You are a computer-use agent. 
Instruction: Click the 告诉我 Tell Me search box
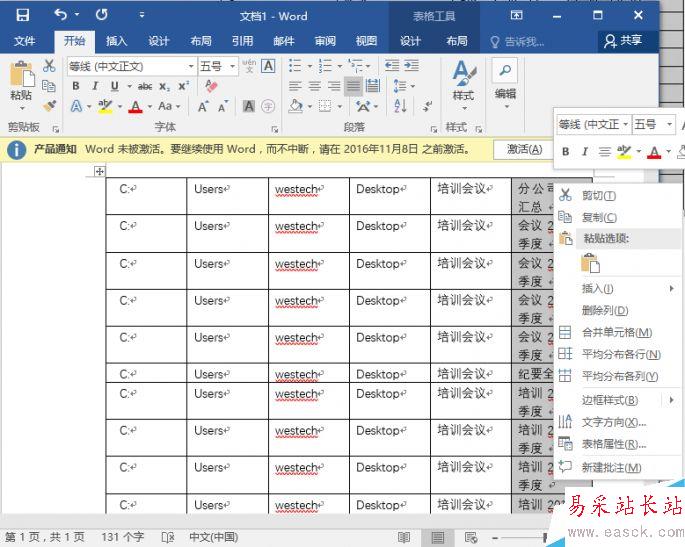pyautogui.click(x=518, y=42)
